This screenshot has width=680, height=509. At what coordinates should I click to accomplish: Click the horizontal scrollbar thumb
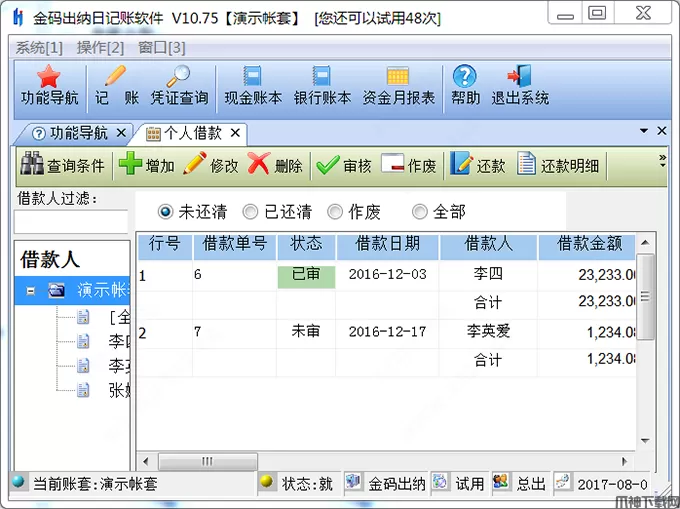click(x=208, y=461)
